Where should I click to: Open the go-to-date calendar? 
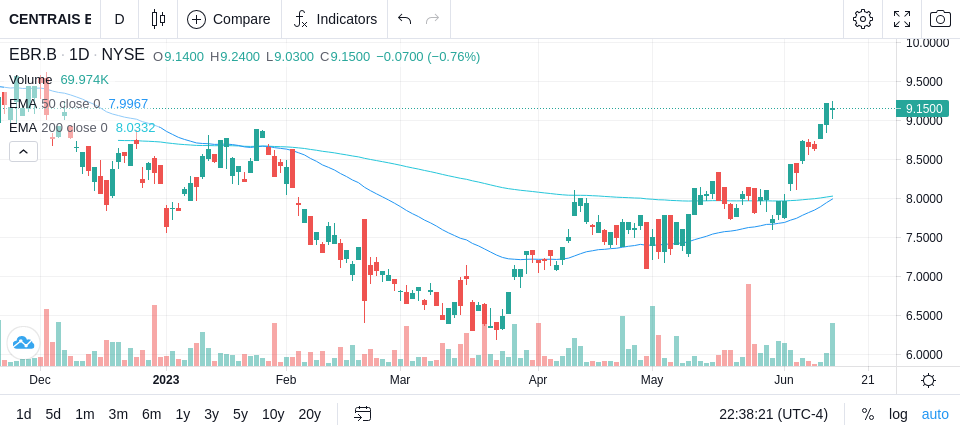tap(362, 414)
